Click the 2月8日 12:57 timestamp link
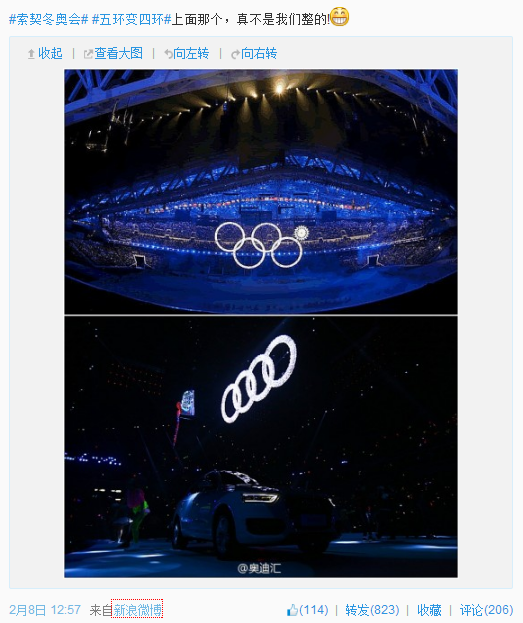 click(x=45, y=610)
